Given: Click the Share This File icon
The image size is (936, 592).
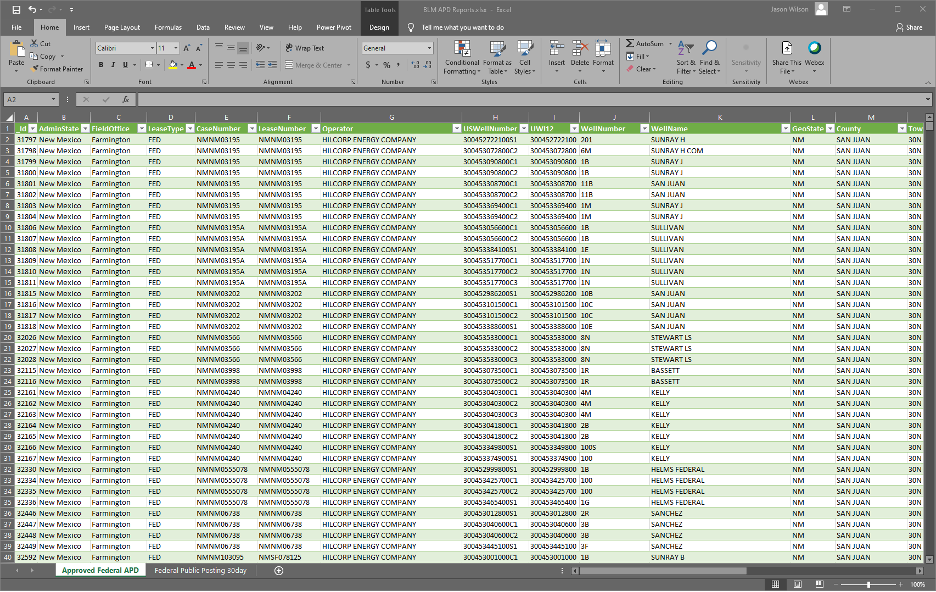Looking at the screenshot, I should (x=787, y=48).
